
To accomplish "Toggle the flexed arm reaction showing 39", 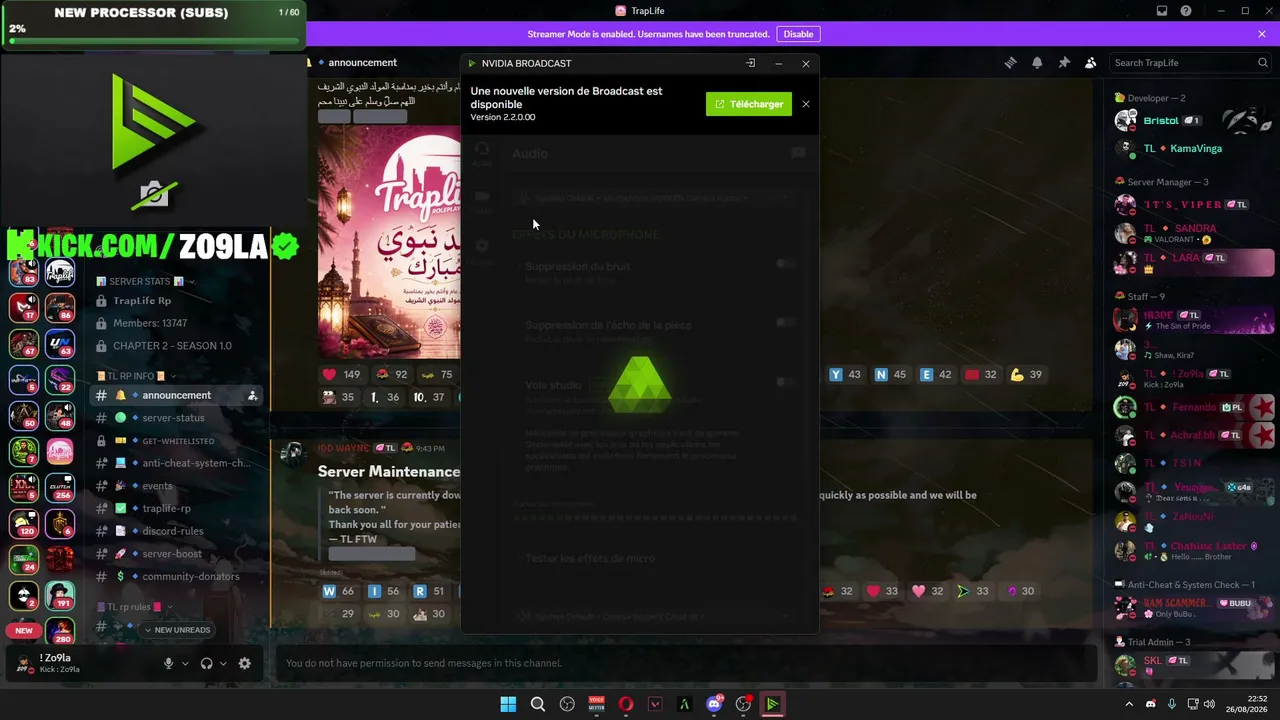I will (1026, 374).
